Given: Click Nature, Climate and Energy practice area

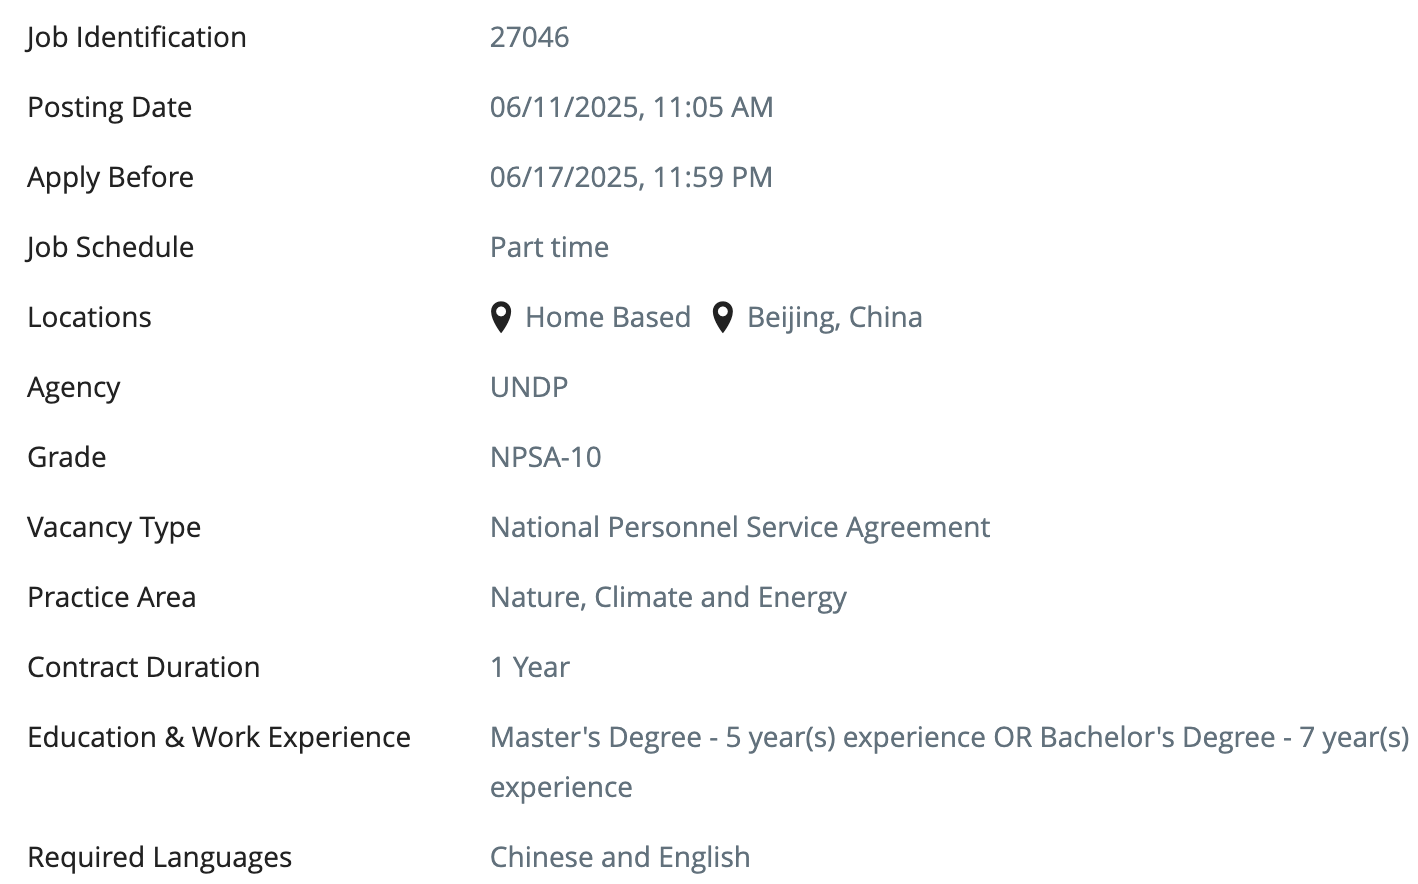Looking at the screenshot, I should pyautogui.click(x=668, y=597).
